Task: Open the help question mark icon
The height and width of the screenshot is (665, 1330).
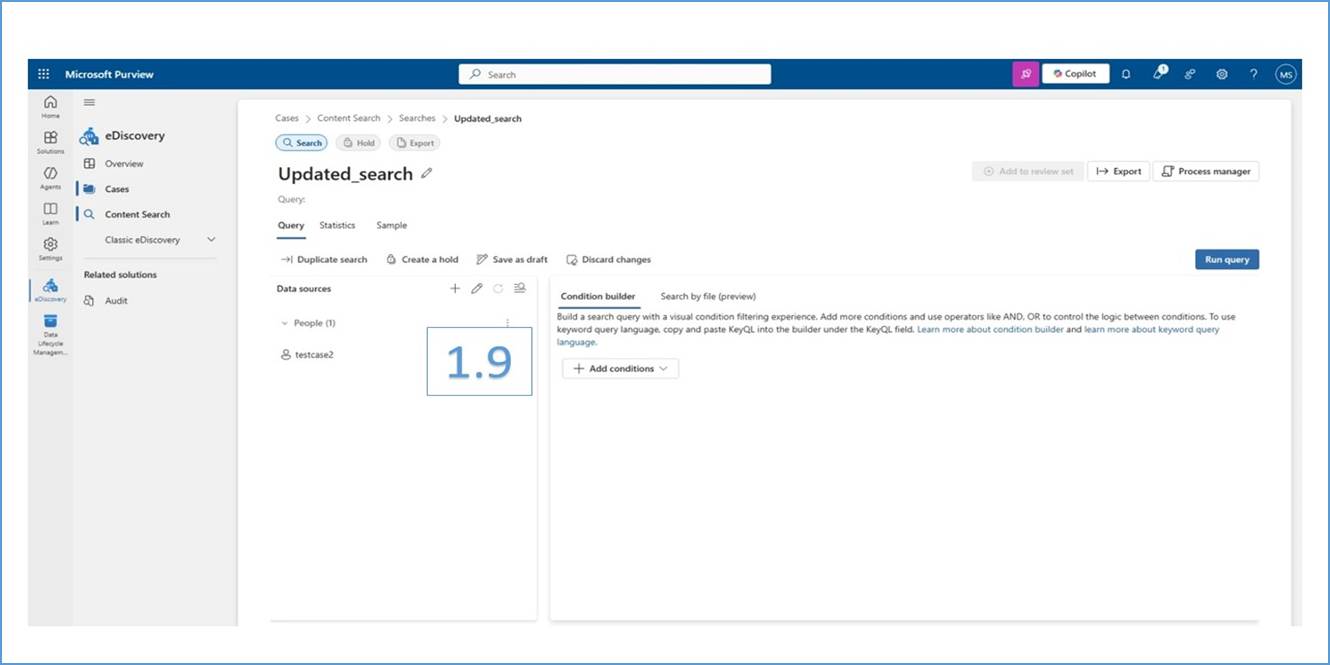Action: point(1253,74)
